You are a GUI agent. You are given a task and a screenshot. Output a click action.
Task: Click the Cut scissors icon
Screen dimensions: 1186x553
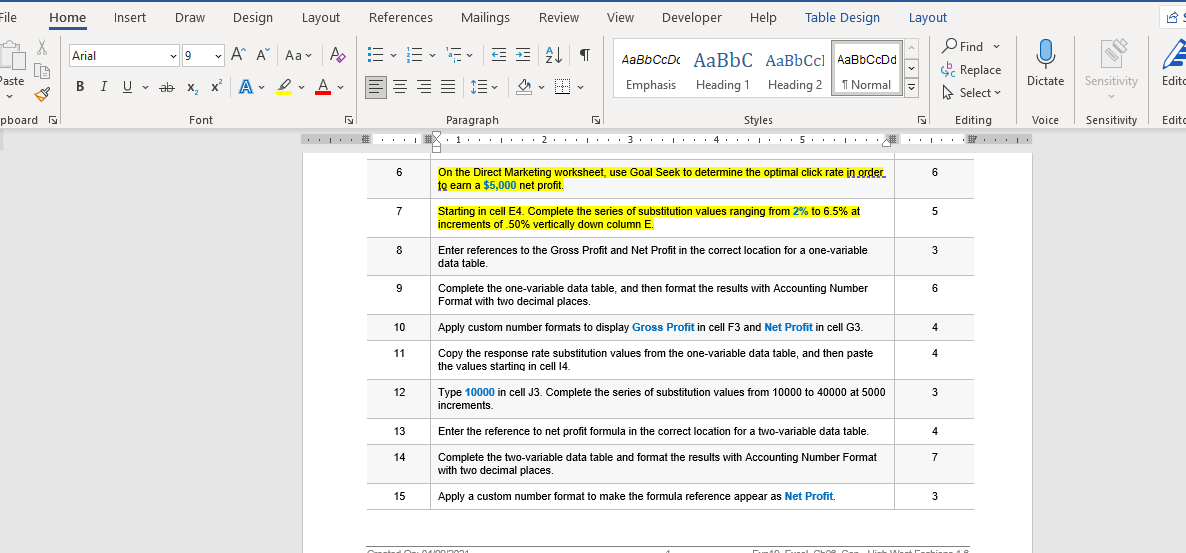[x=42, y=48]
